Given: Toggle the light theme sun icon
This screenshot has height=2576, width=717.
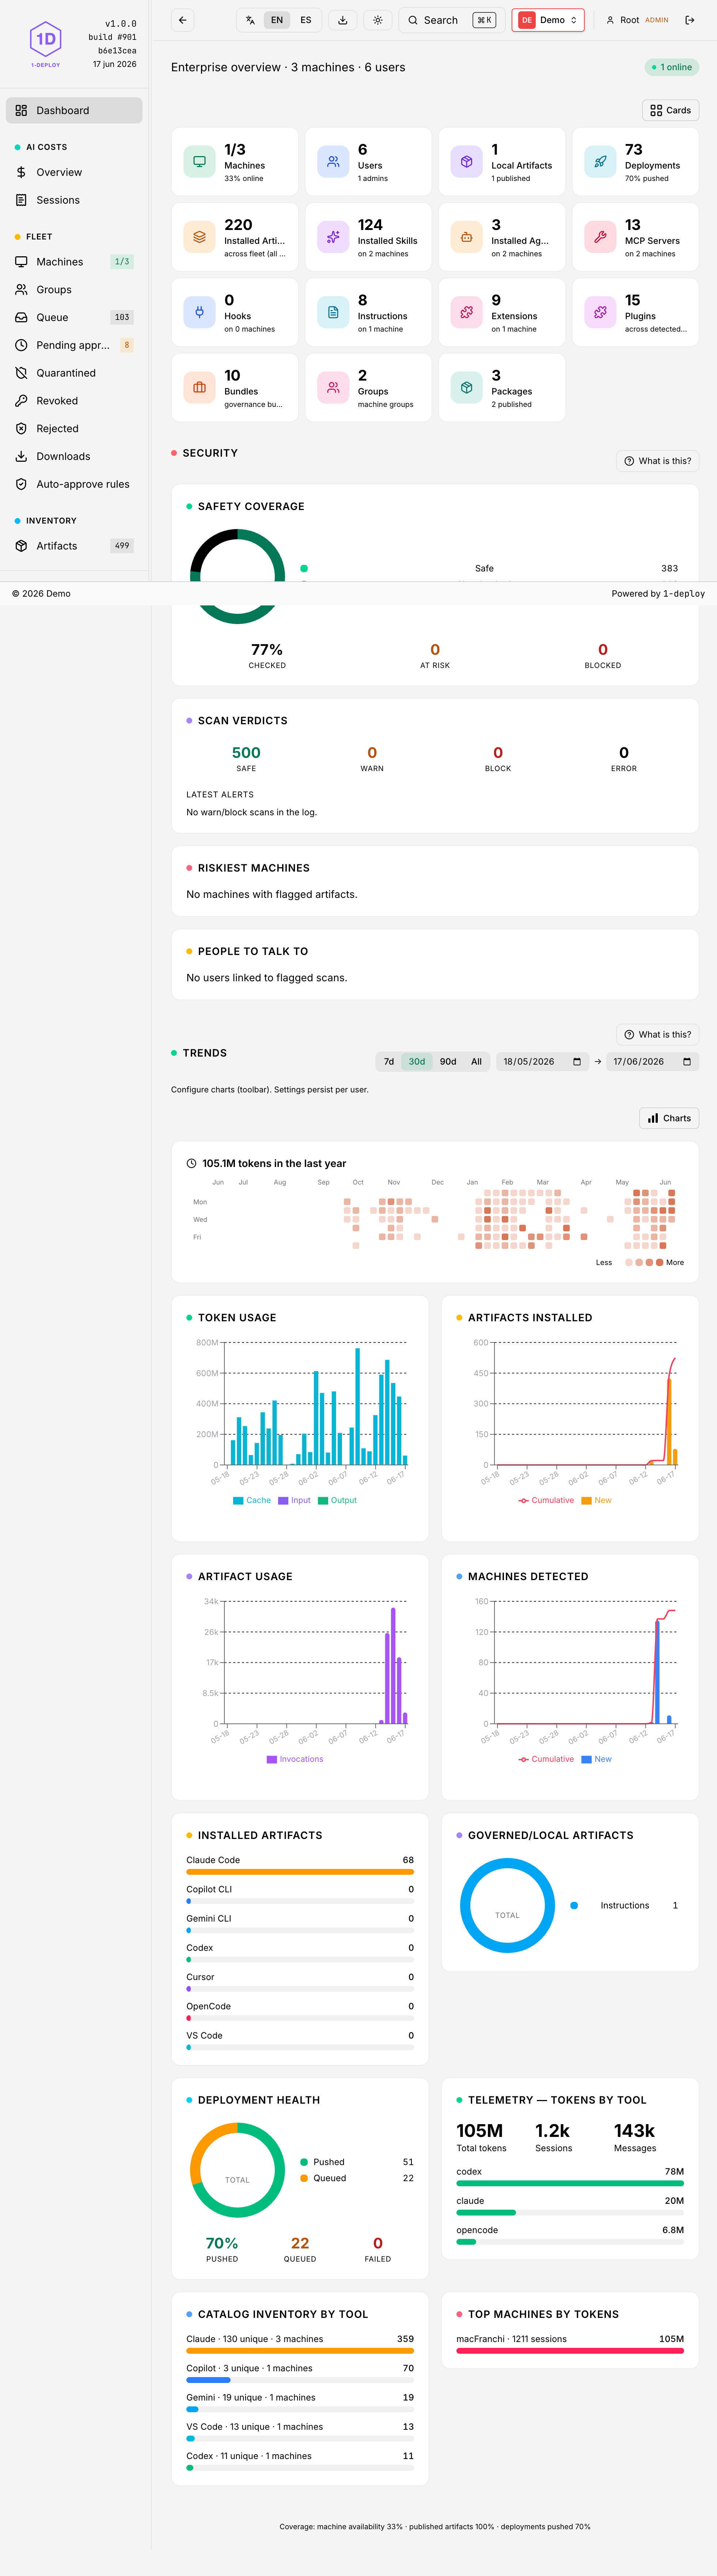Looking at the screenshot, I should [x=377, y=20].
